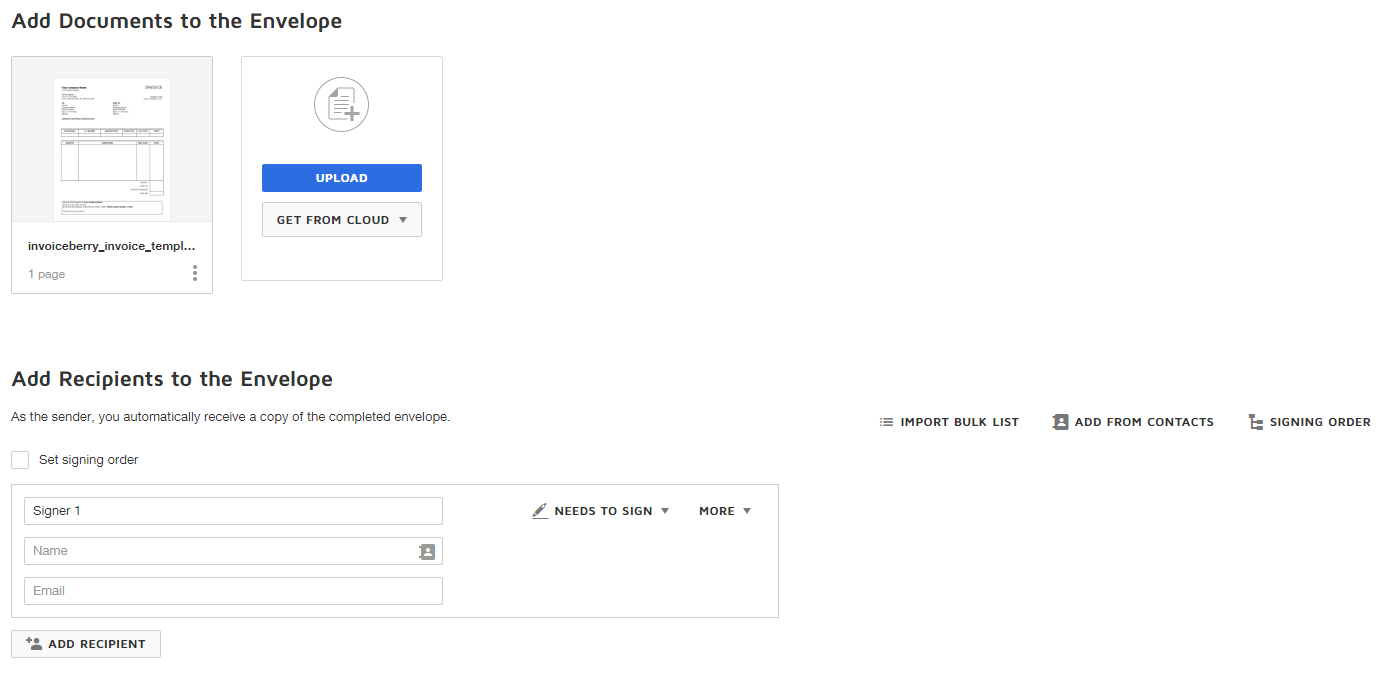Select the Import Bulk List text option
Image resolution: width=1392 pixels, height=674 pixels.
(x=959, y=422)
